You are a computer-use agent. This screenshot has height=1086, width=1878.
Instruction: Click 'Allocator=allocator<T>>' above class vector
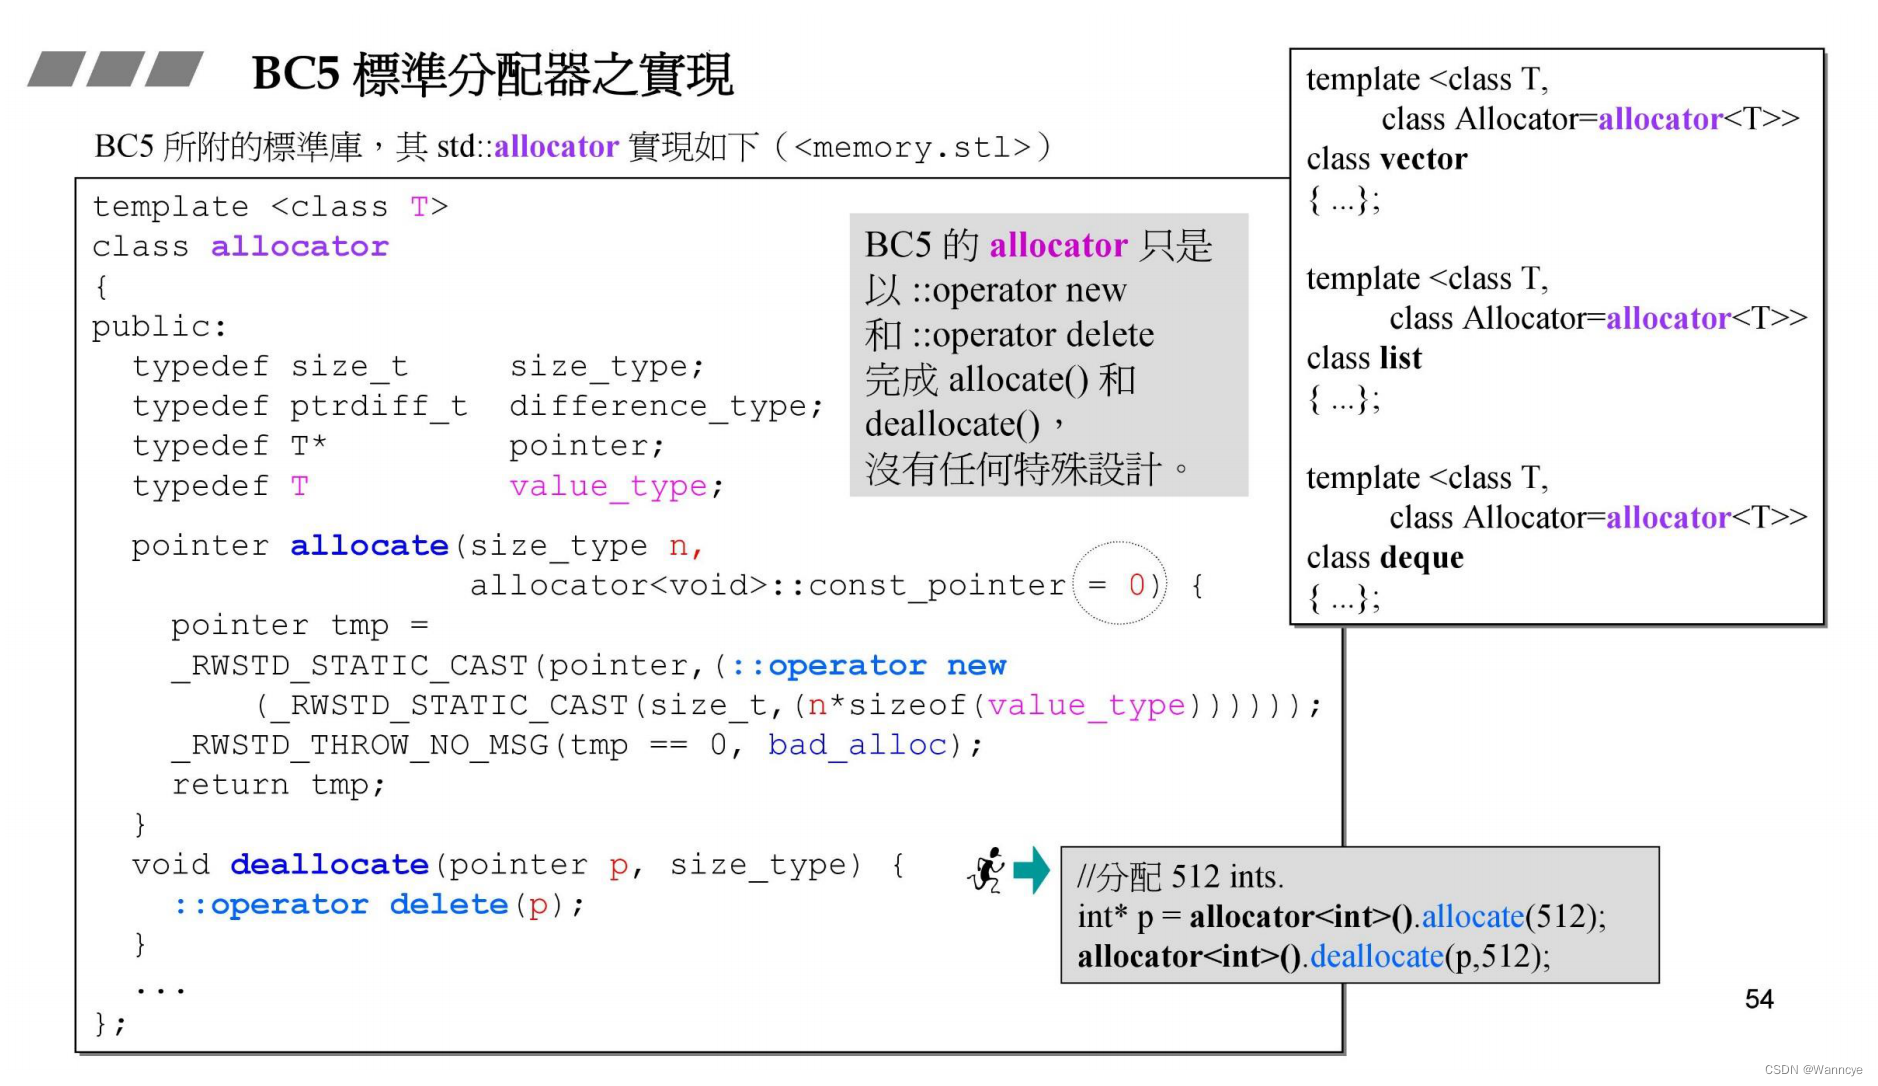tap(1628, 119)
